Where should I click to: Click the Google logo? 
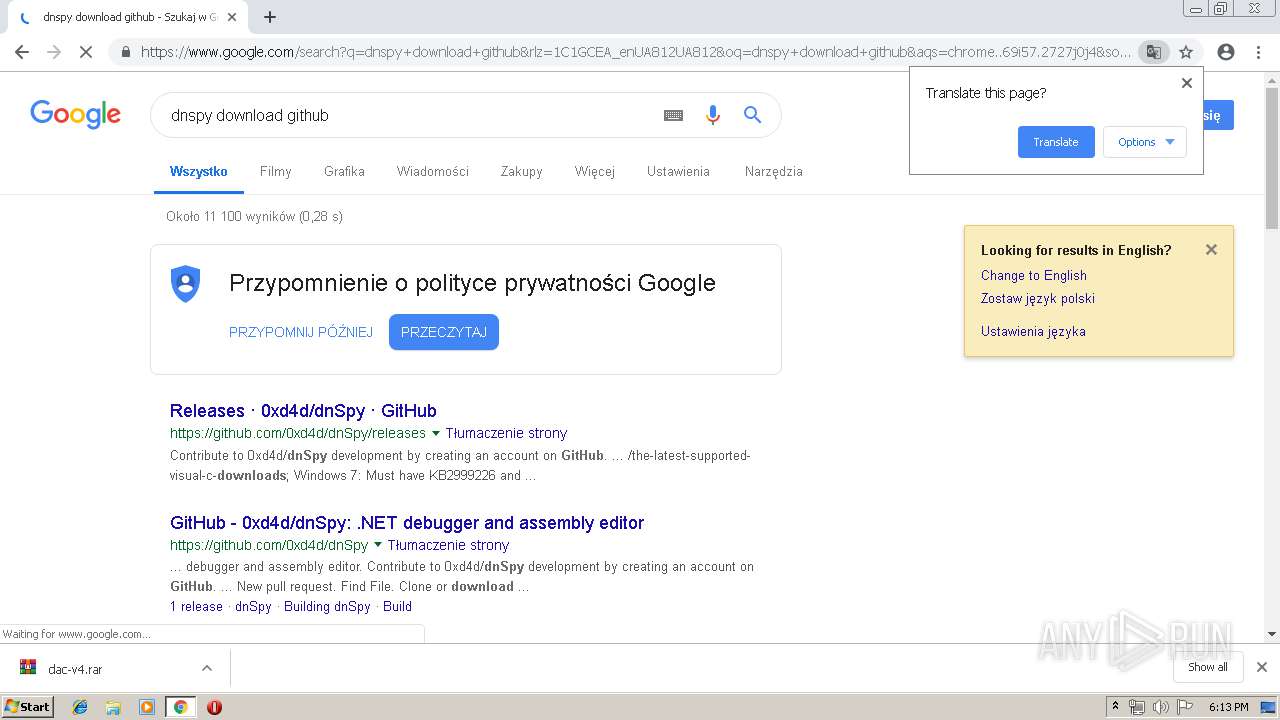[75, 114]
